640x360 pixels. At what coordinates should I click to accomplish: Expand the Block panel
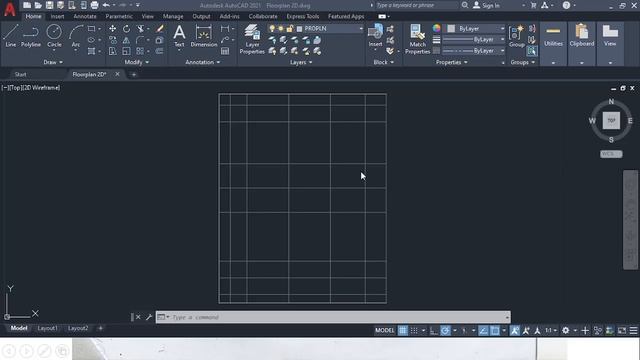click(384, 62)
